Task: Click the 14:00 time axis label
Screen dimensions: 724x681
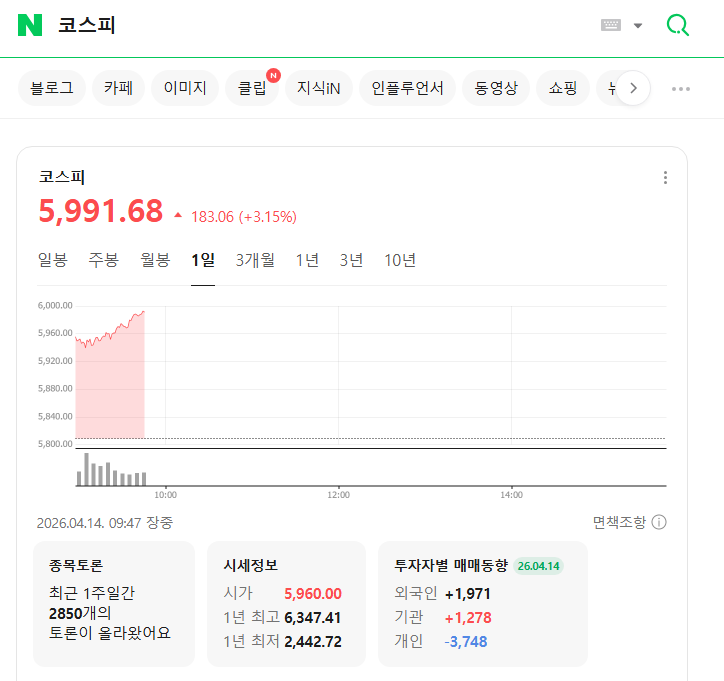Action: click(x=512, y=495)
